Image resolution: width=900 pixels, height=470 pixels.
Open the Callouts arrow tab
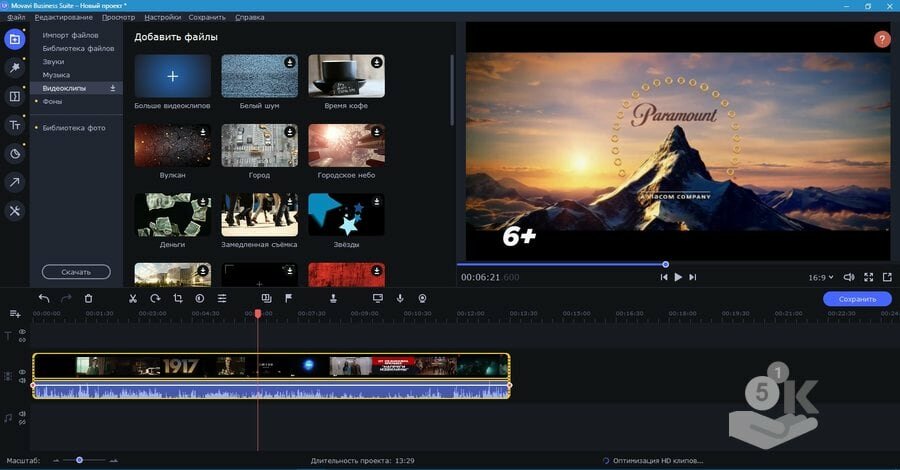15,182
